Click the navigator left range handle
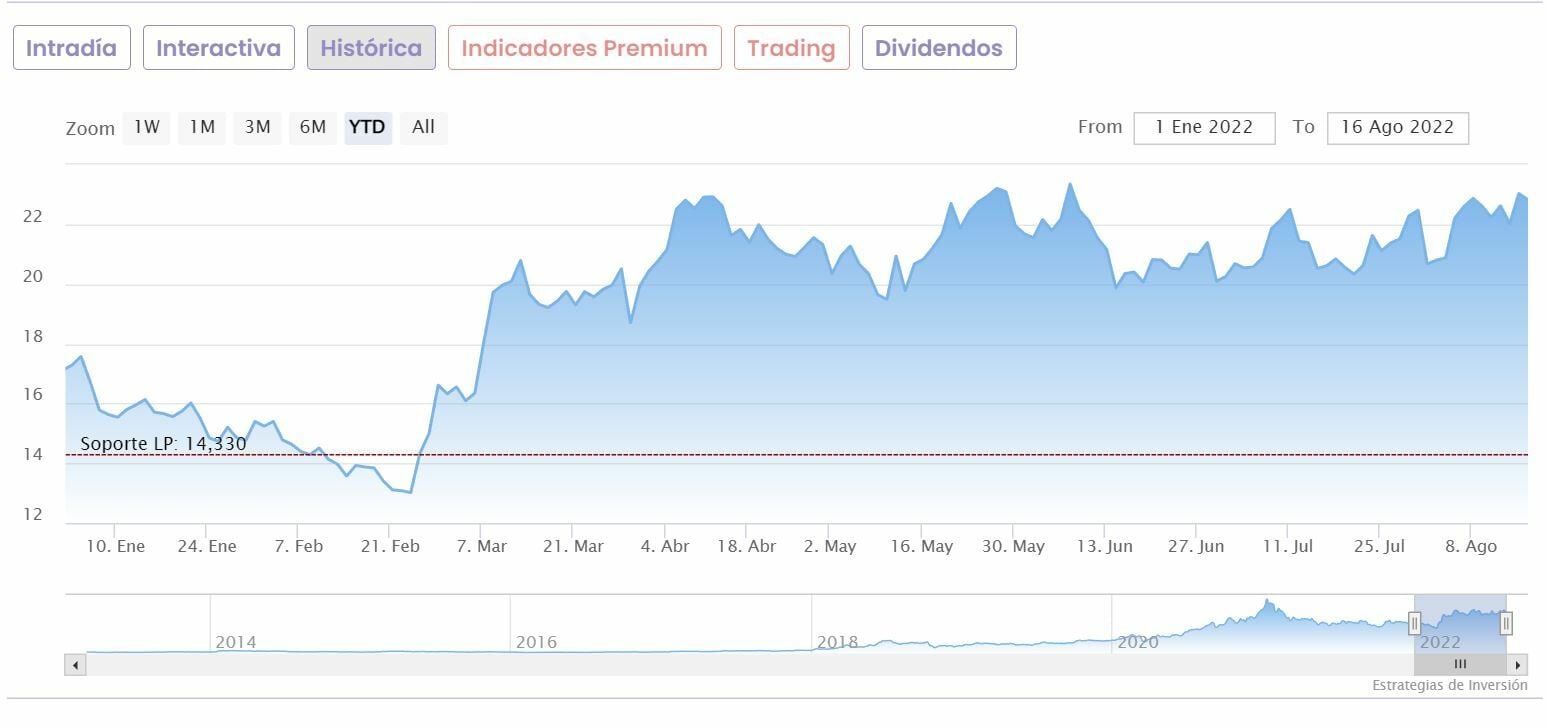The height and width of the screenshot is (727, 1548). pos(1415,624)
